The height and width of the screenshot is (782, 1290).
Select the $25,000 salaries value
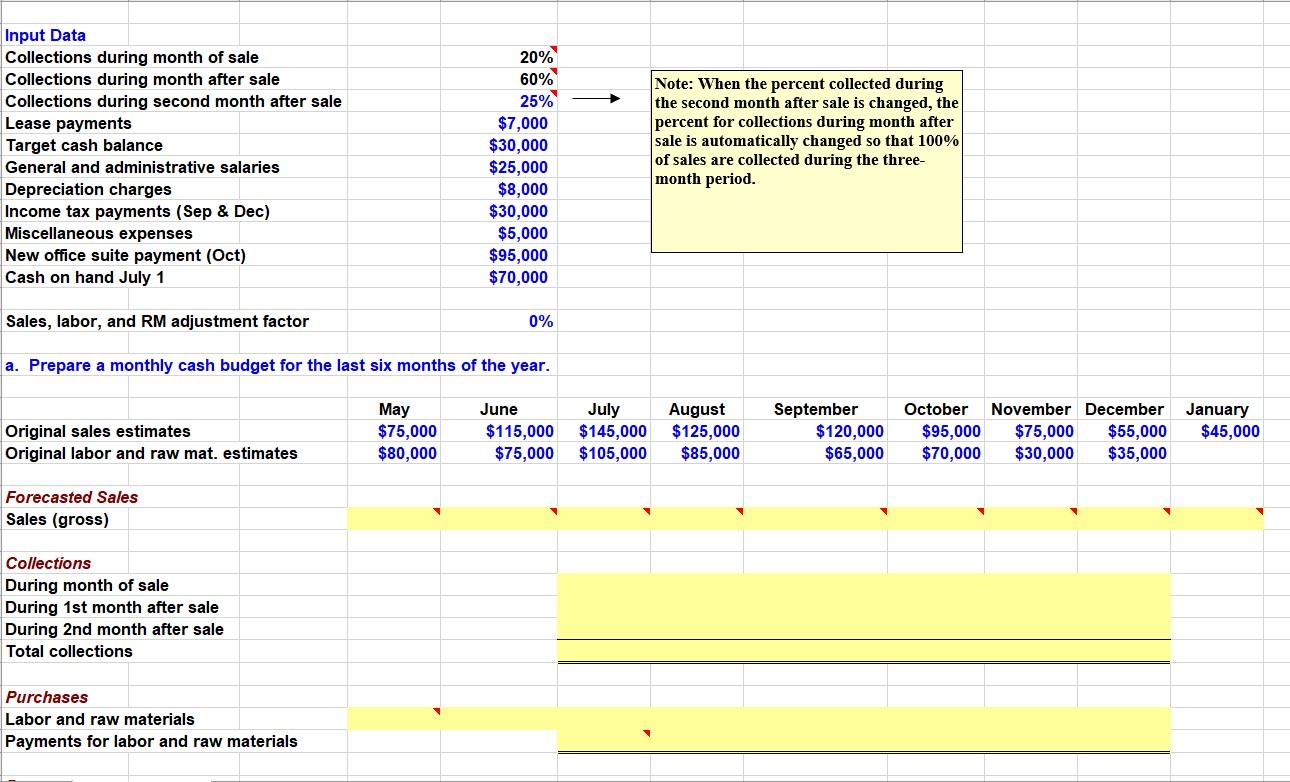[x=518, y=167]
